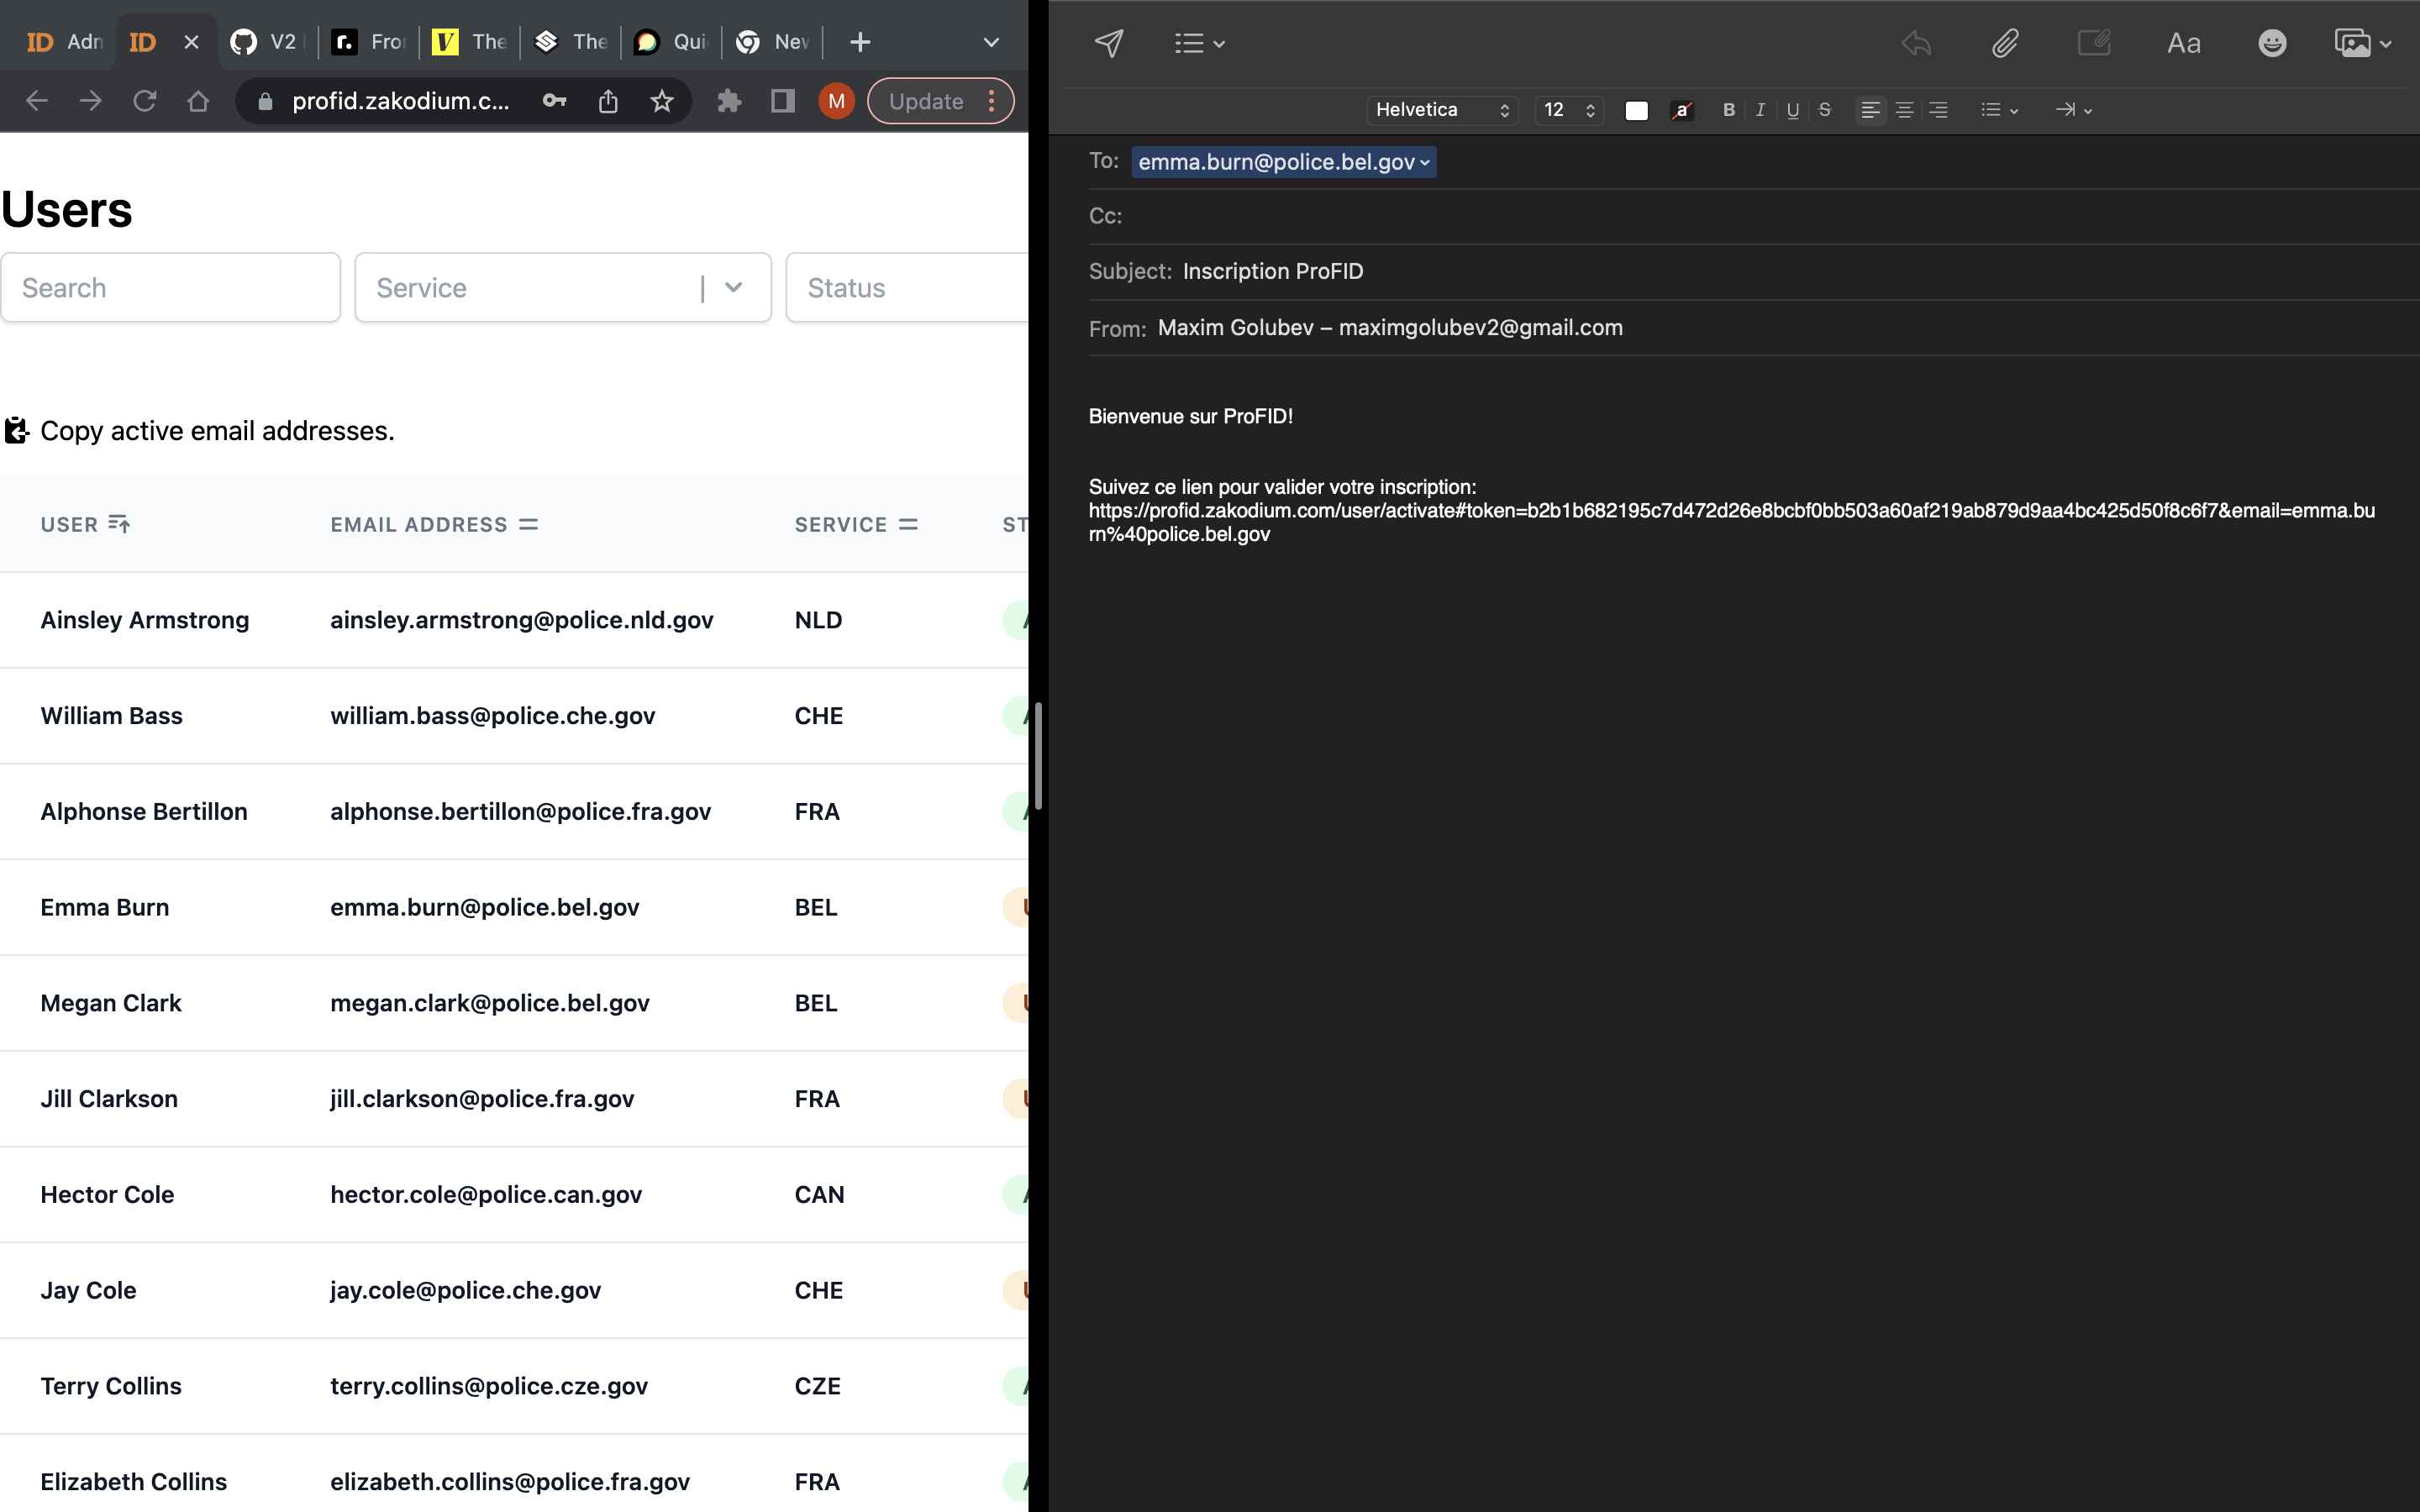Screen dimensions: 2420x1512
Task: Copy active email addresses
Action: coord(198,430)
